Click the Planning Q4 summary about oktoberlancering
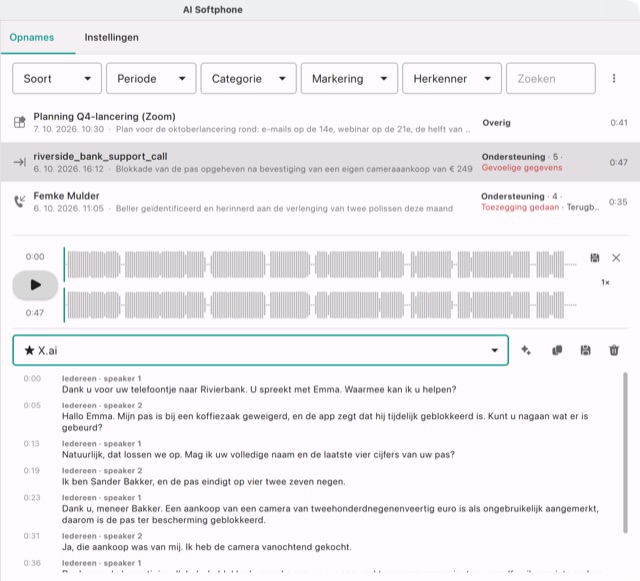 [x=293, y=129]
